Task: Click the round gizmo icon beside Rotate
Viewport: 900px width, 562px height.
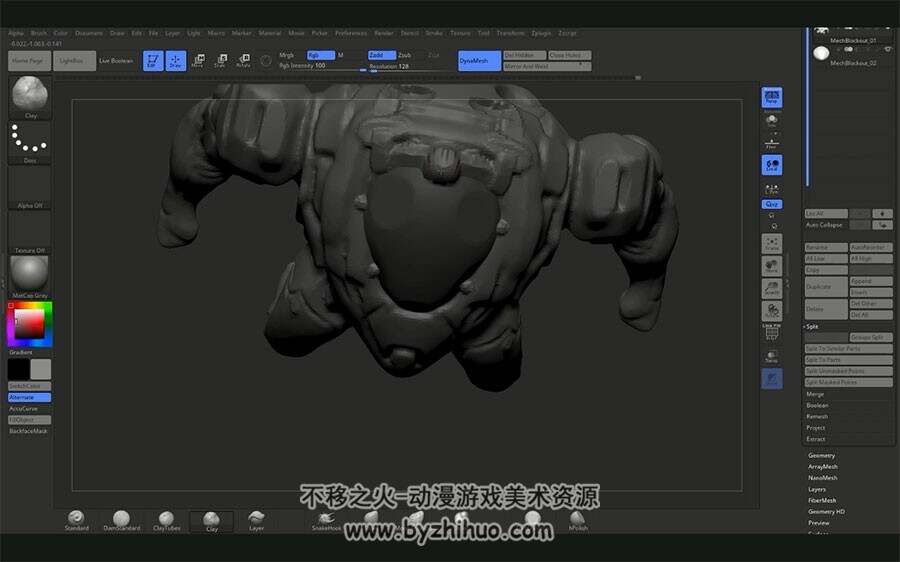Action: pyautogui.click(x=266, y=60)
